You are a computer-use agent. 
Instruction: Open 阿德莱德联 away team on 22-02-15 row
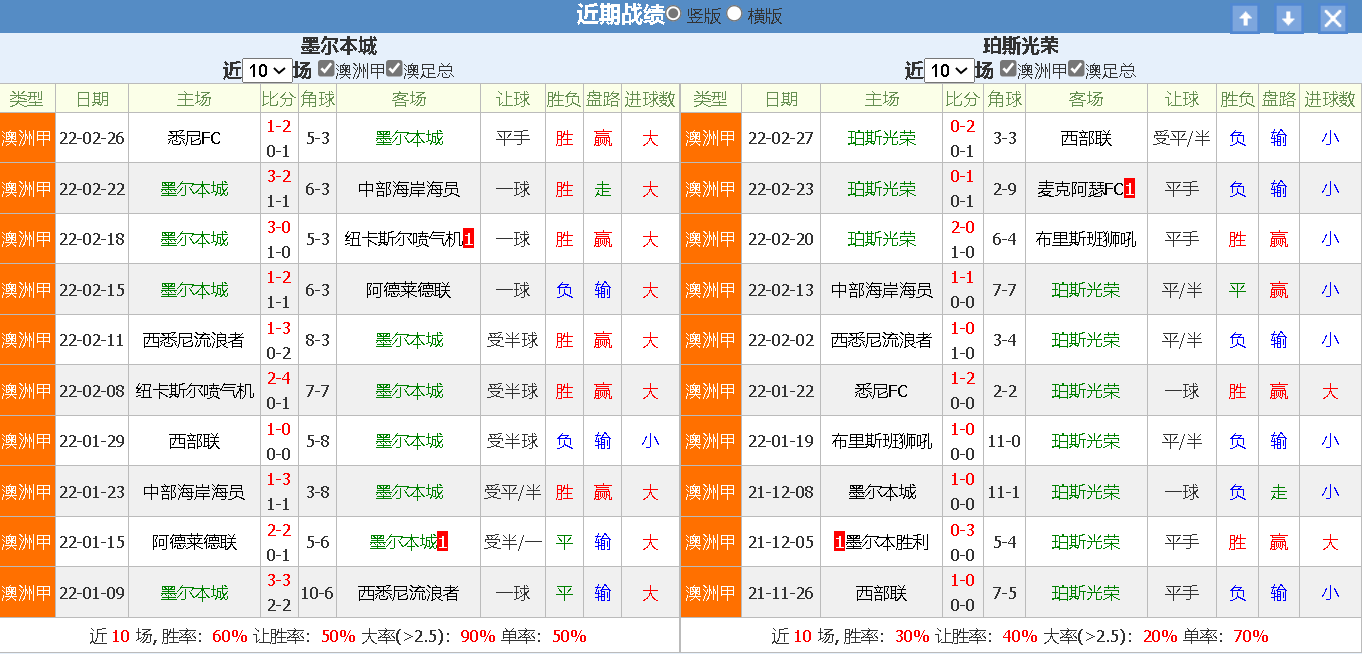point(409,290)
